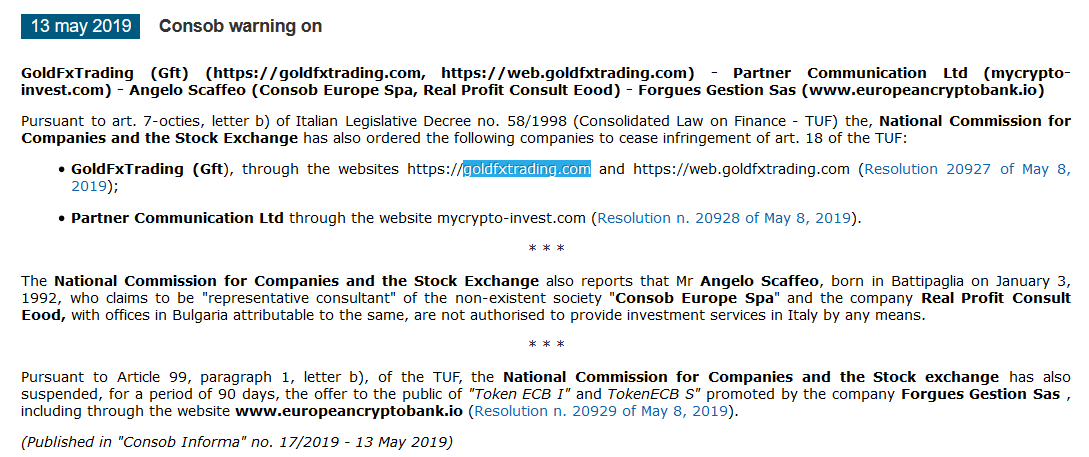Screen dimensions: 1089x457
Task: Click the Published in Consob Informa note
Action: 237,442
